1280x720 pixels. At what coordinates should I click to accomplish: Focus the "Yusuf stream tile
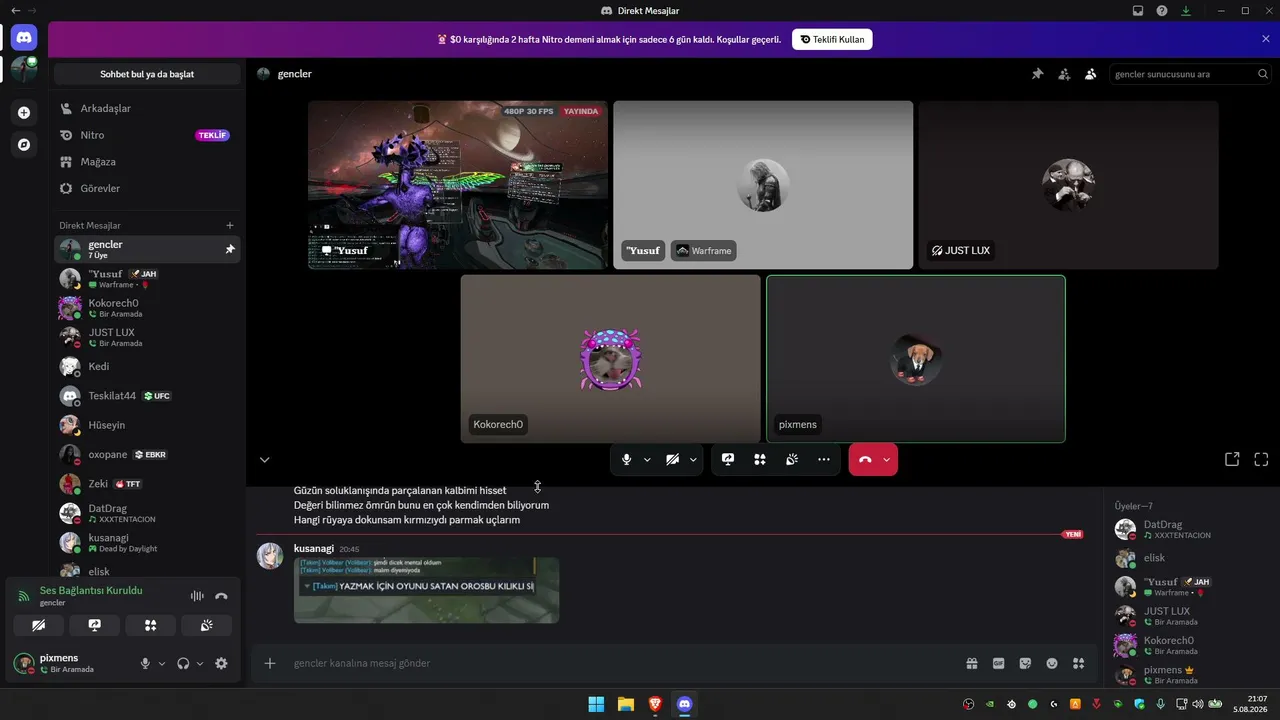[458, 185]
